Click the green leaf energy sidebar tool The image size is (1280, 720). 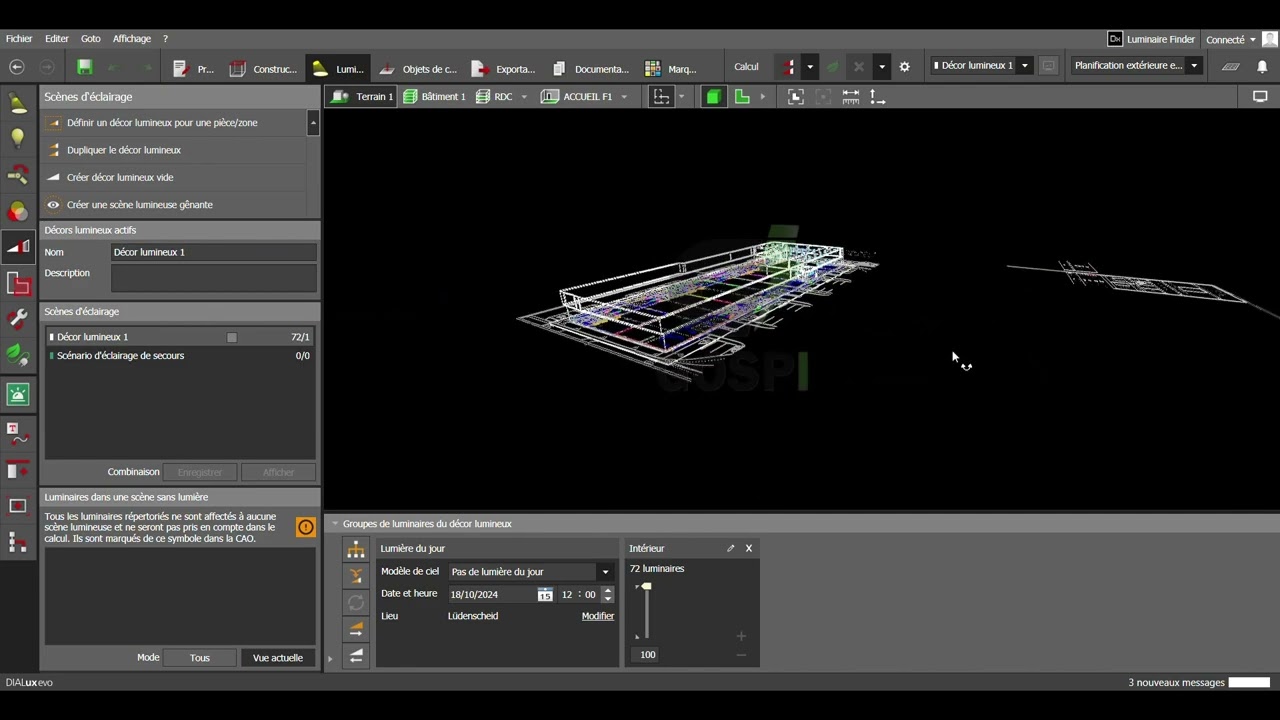coord(18,355)
